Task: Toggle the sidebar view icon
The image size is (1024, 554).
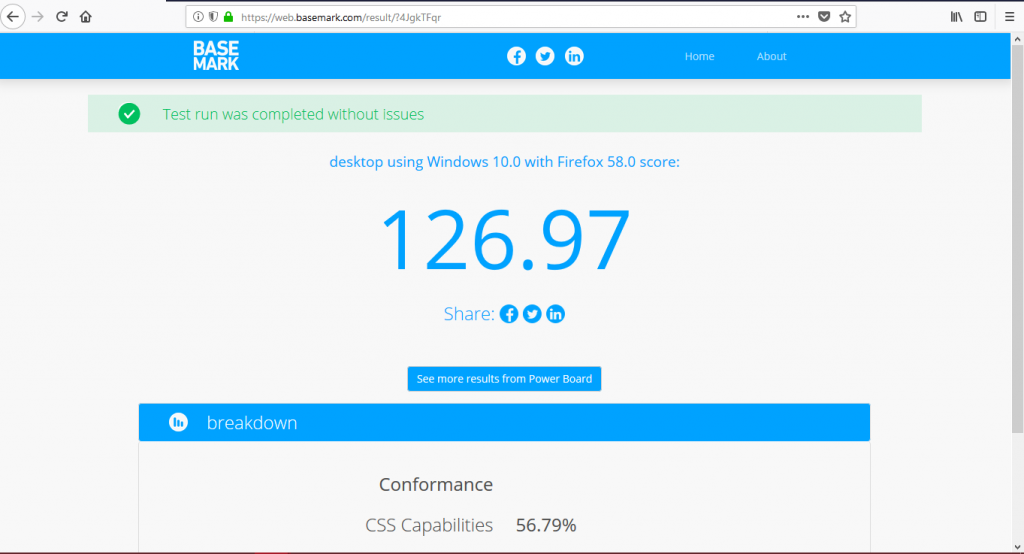Action: 980,17
